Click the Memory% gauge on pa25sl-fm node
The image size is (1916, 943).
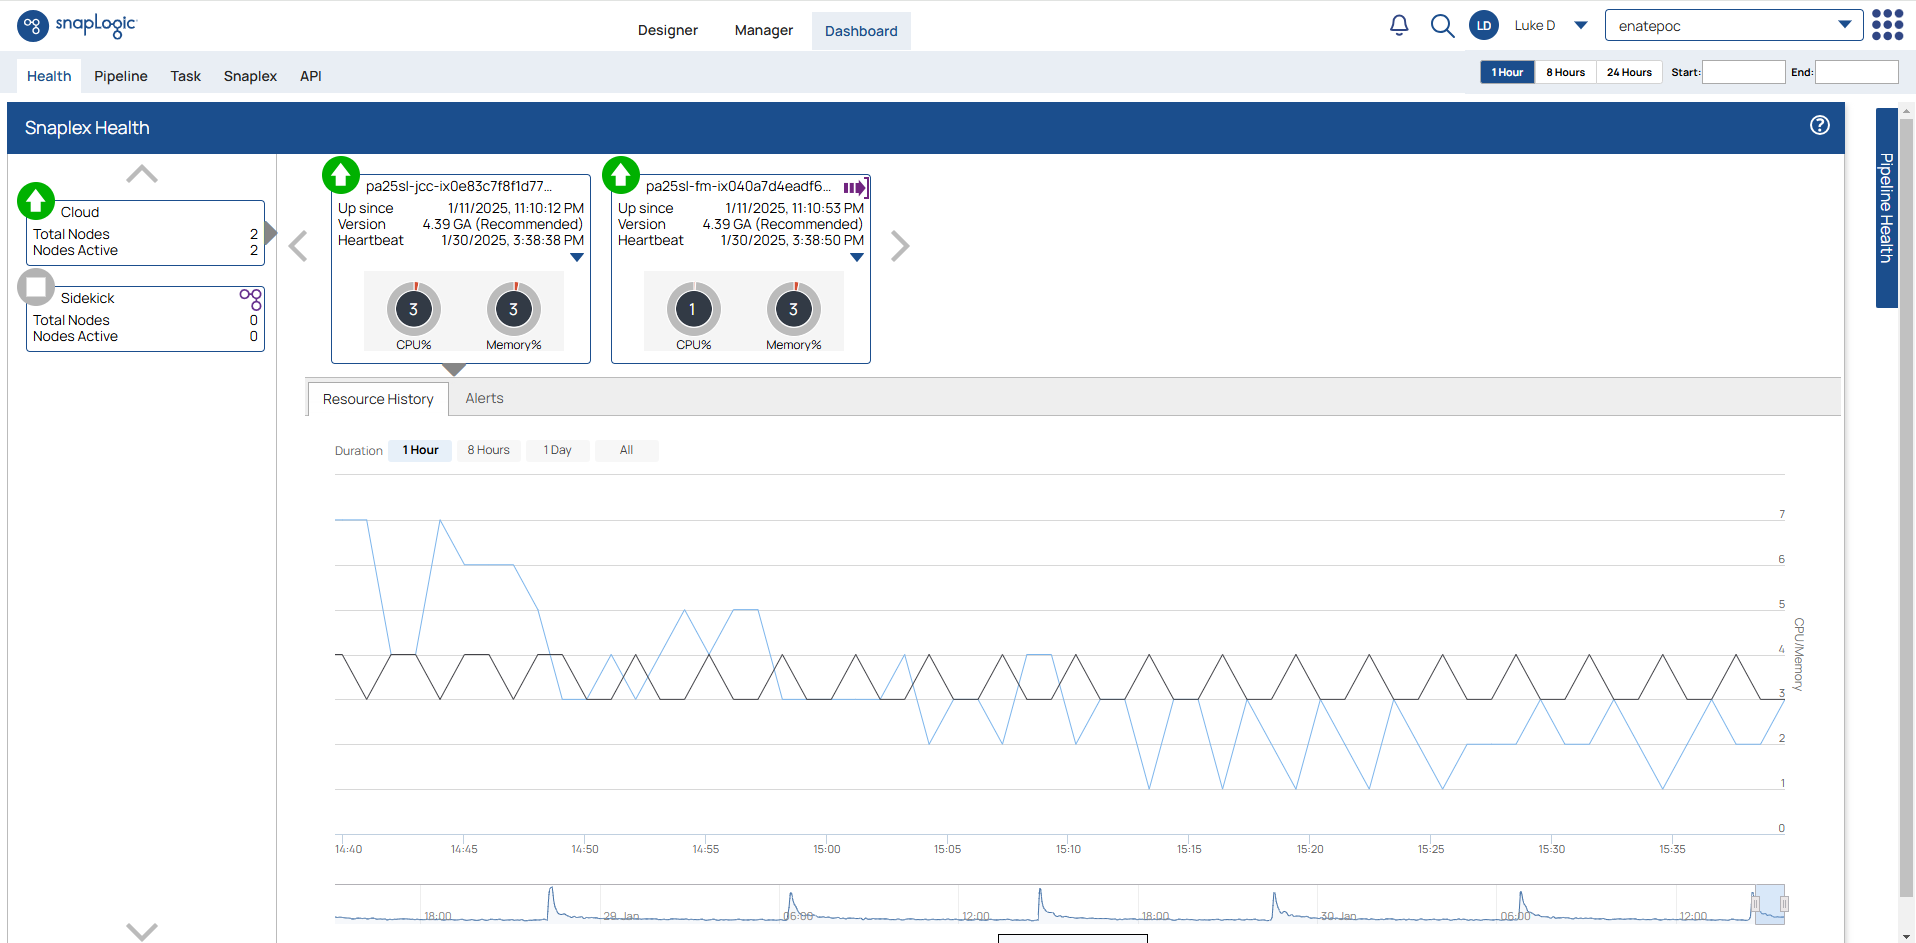(794, 310)
